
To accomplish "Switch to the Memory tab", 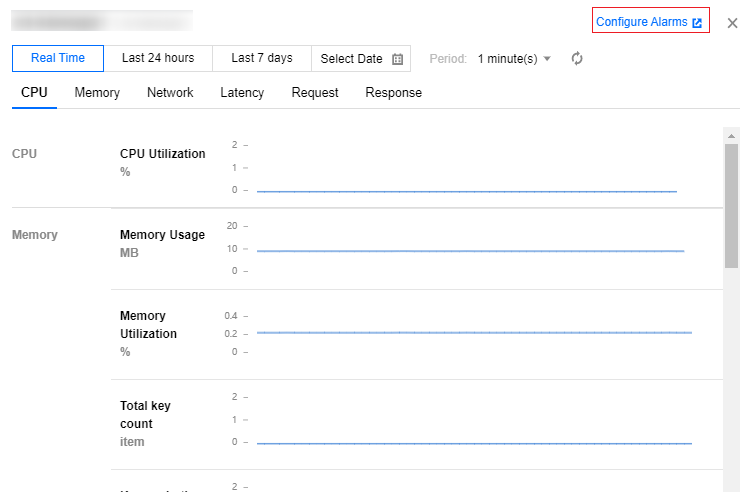I will [x=97, y=93].
